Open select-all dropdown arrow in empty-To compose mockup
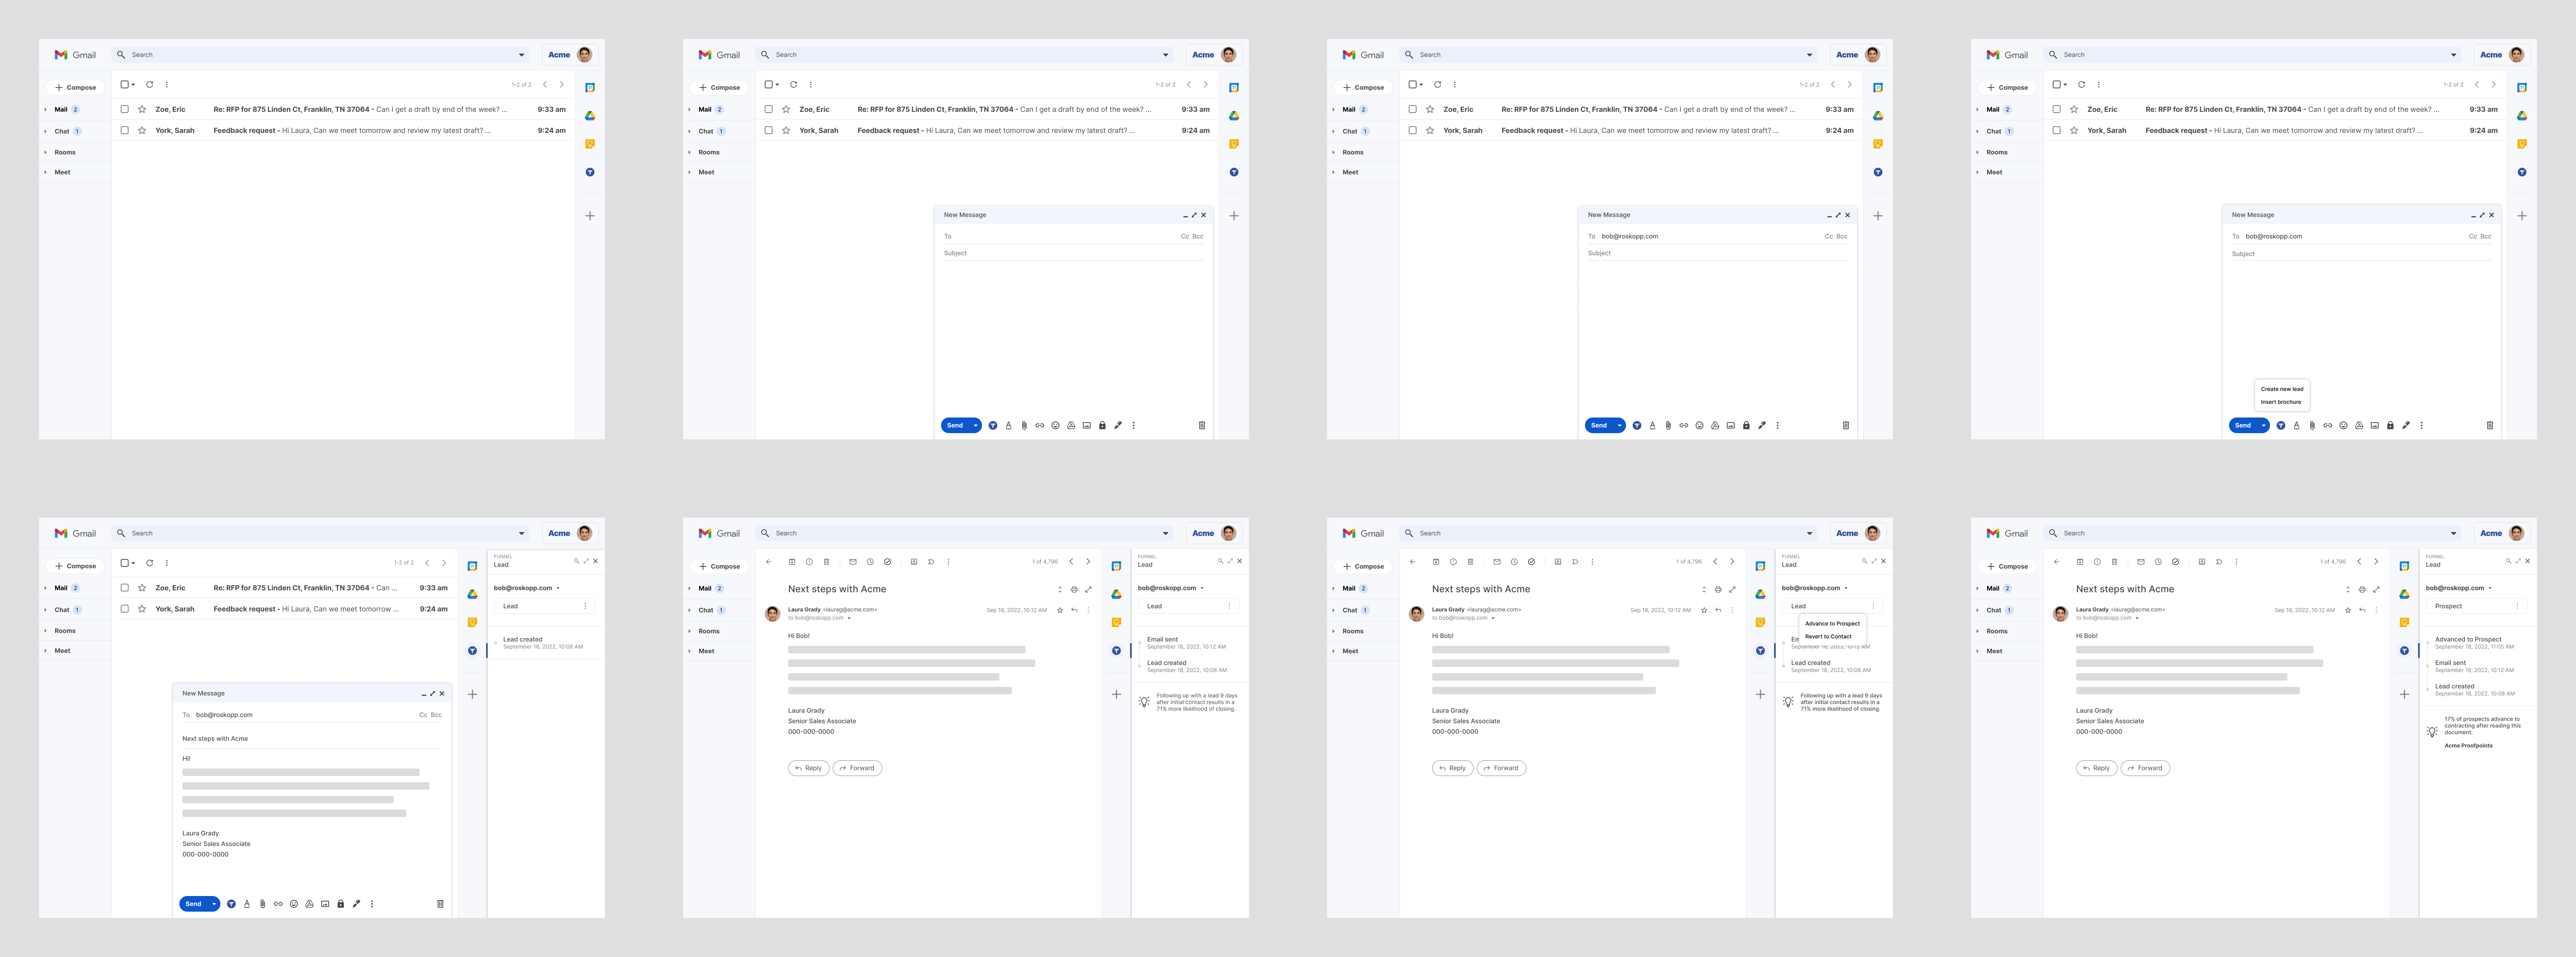The height and width of the screenshot is (957, 2576). point(777,85)
